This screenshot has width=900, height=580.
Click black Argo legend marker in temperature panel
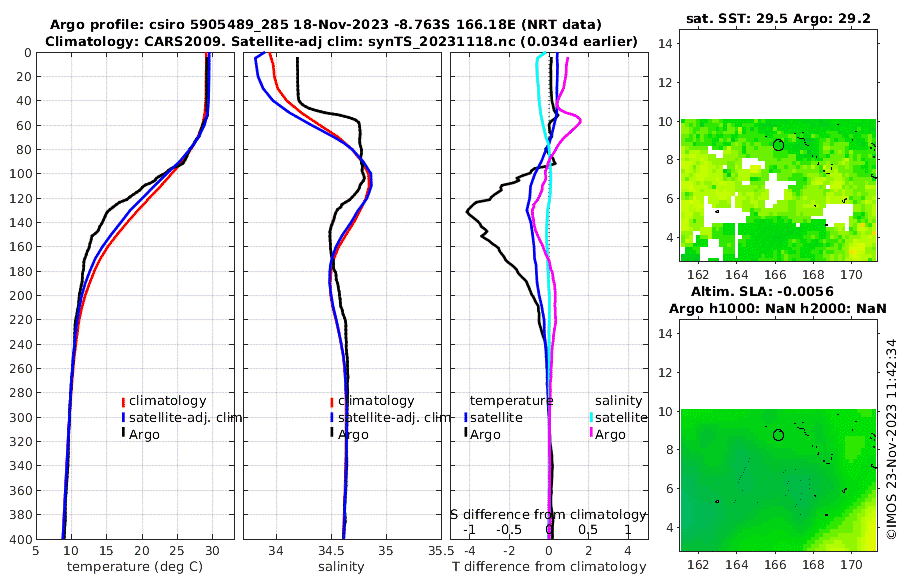pos(123,432)
